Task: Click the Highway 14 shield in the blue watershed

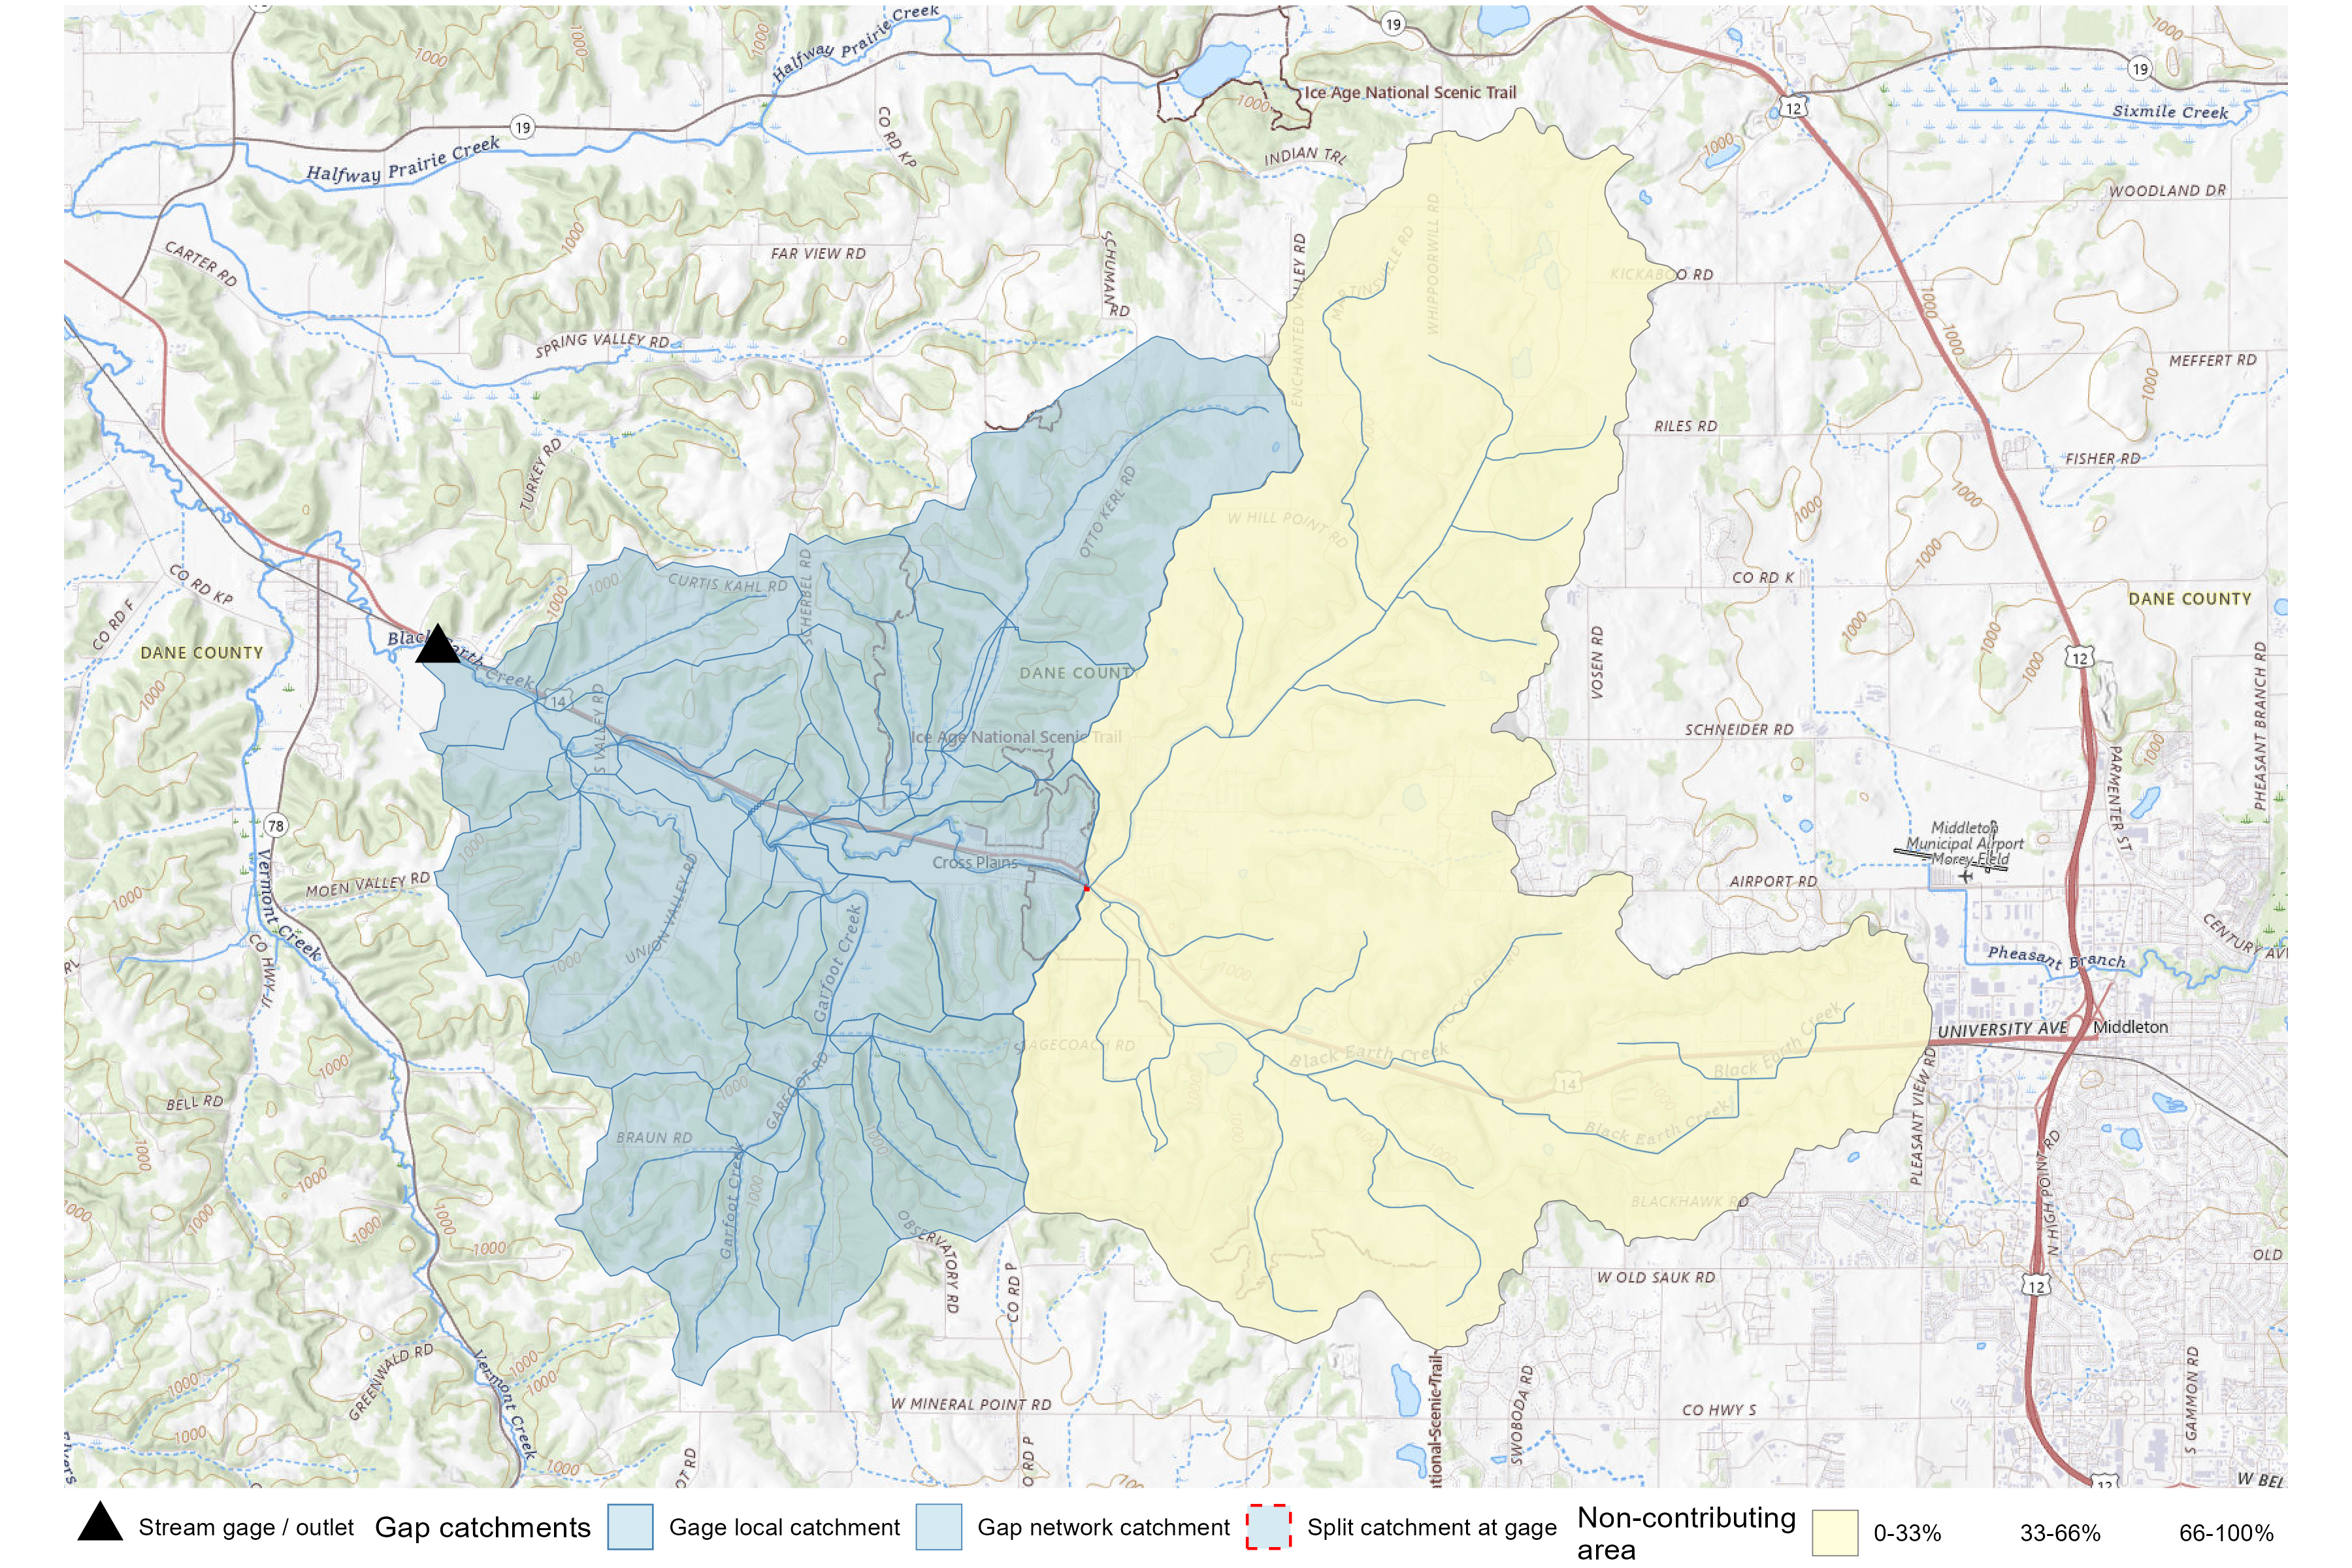Action: pyautogui.click(x=559, y=702)
